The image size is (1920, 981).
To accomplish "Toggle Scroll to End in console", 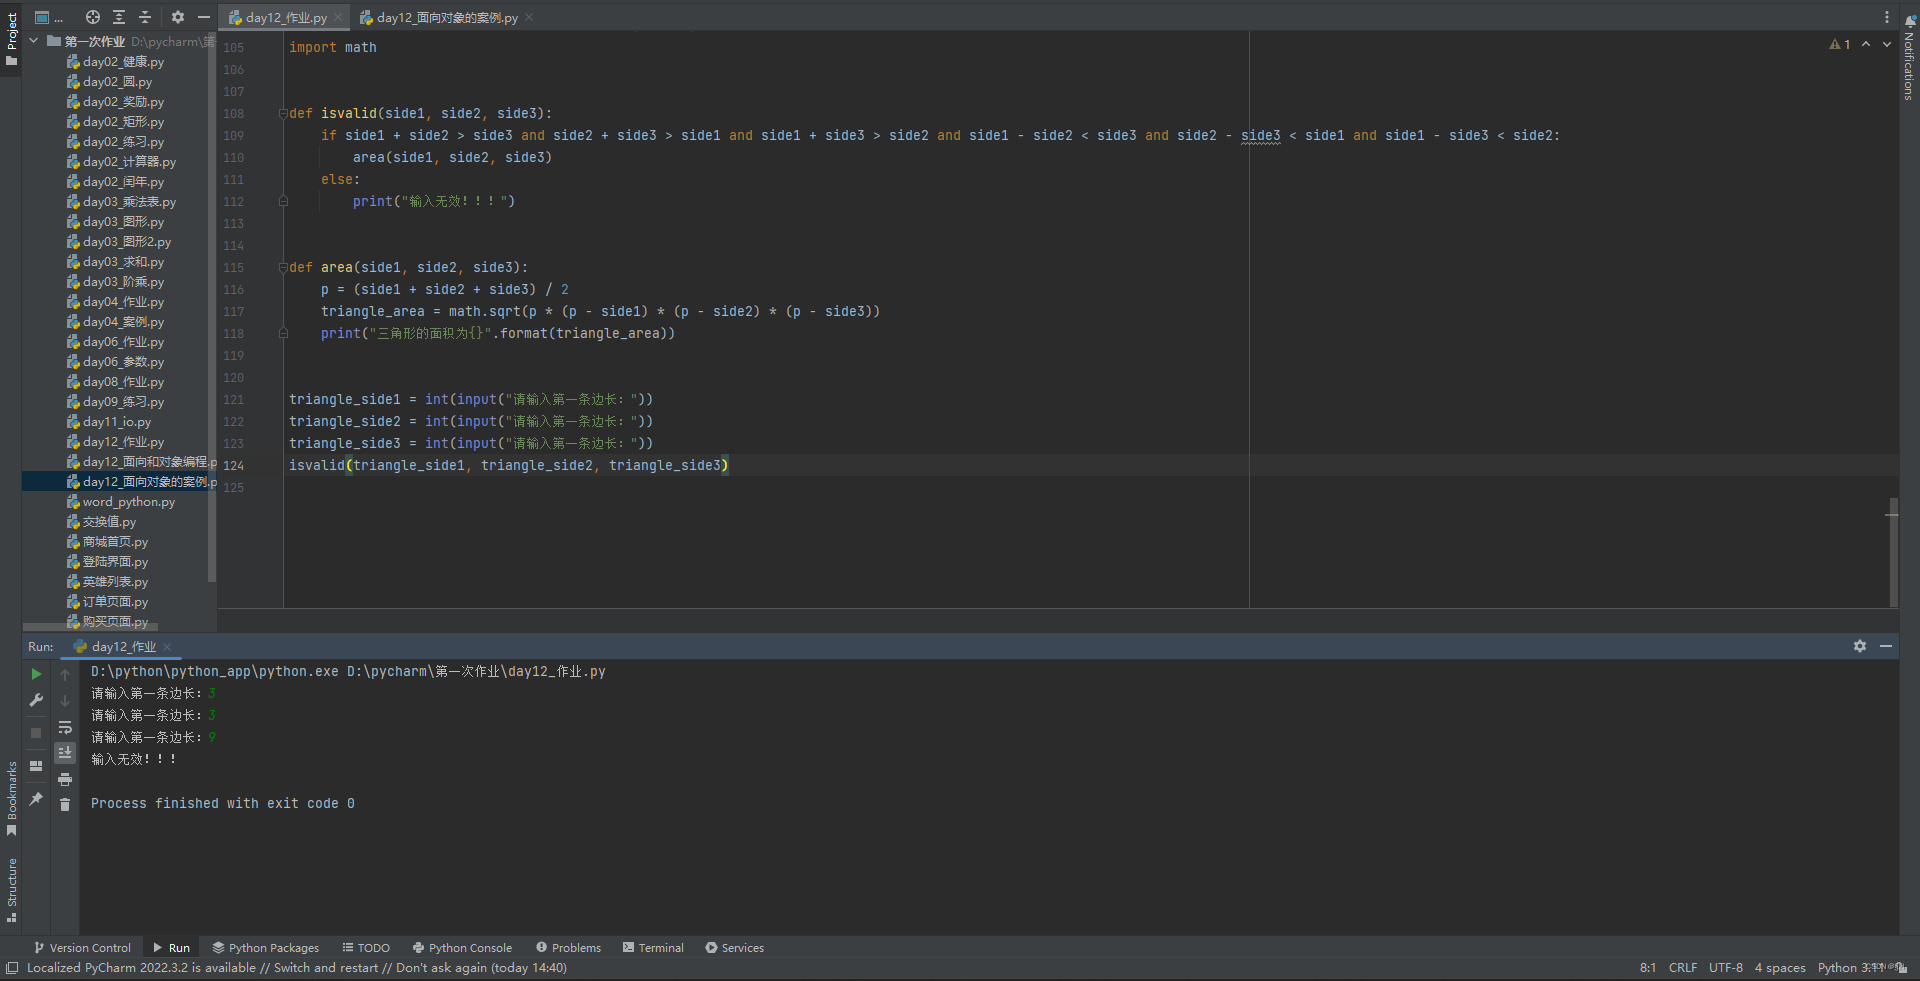I will pos(65,753).
